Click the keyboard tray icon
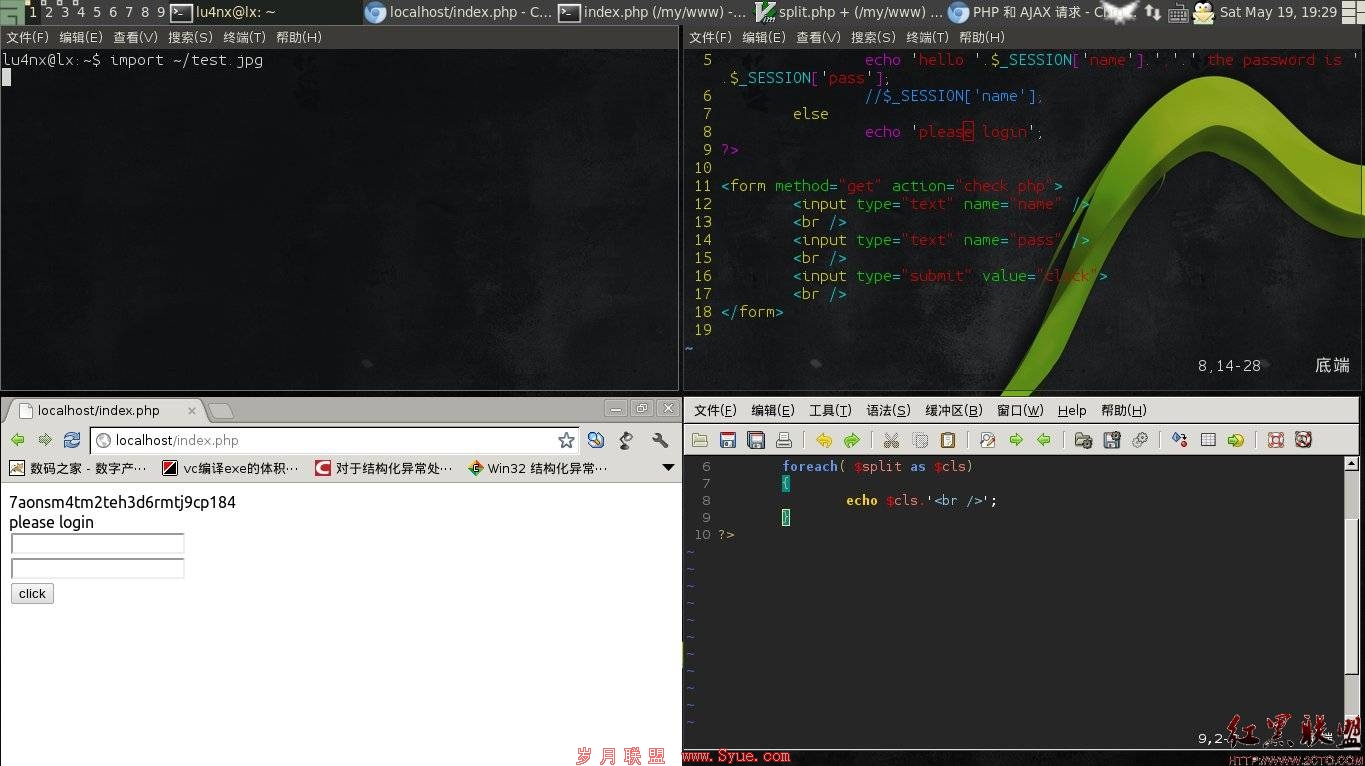The width and height of the screenshot is (1365, 766). (1178, 12)
